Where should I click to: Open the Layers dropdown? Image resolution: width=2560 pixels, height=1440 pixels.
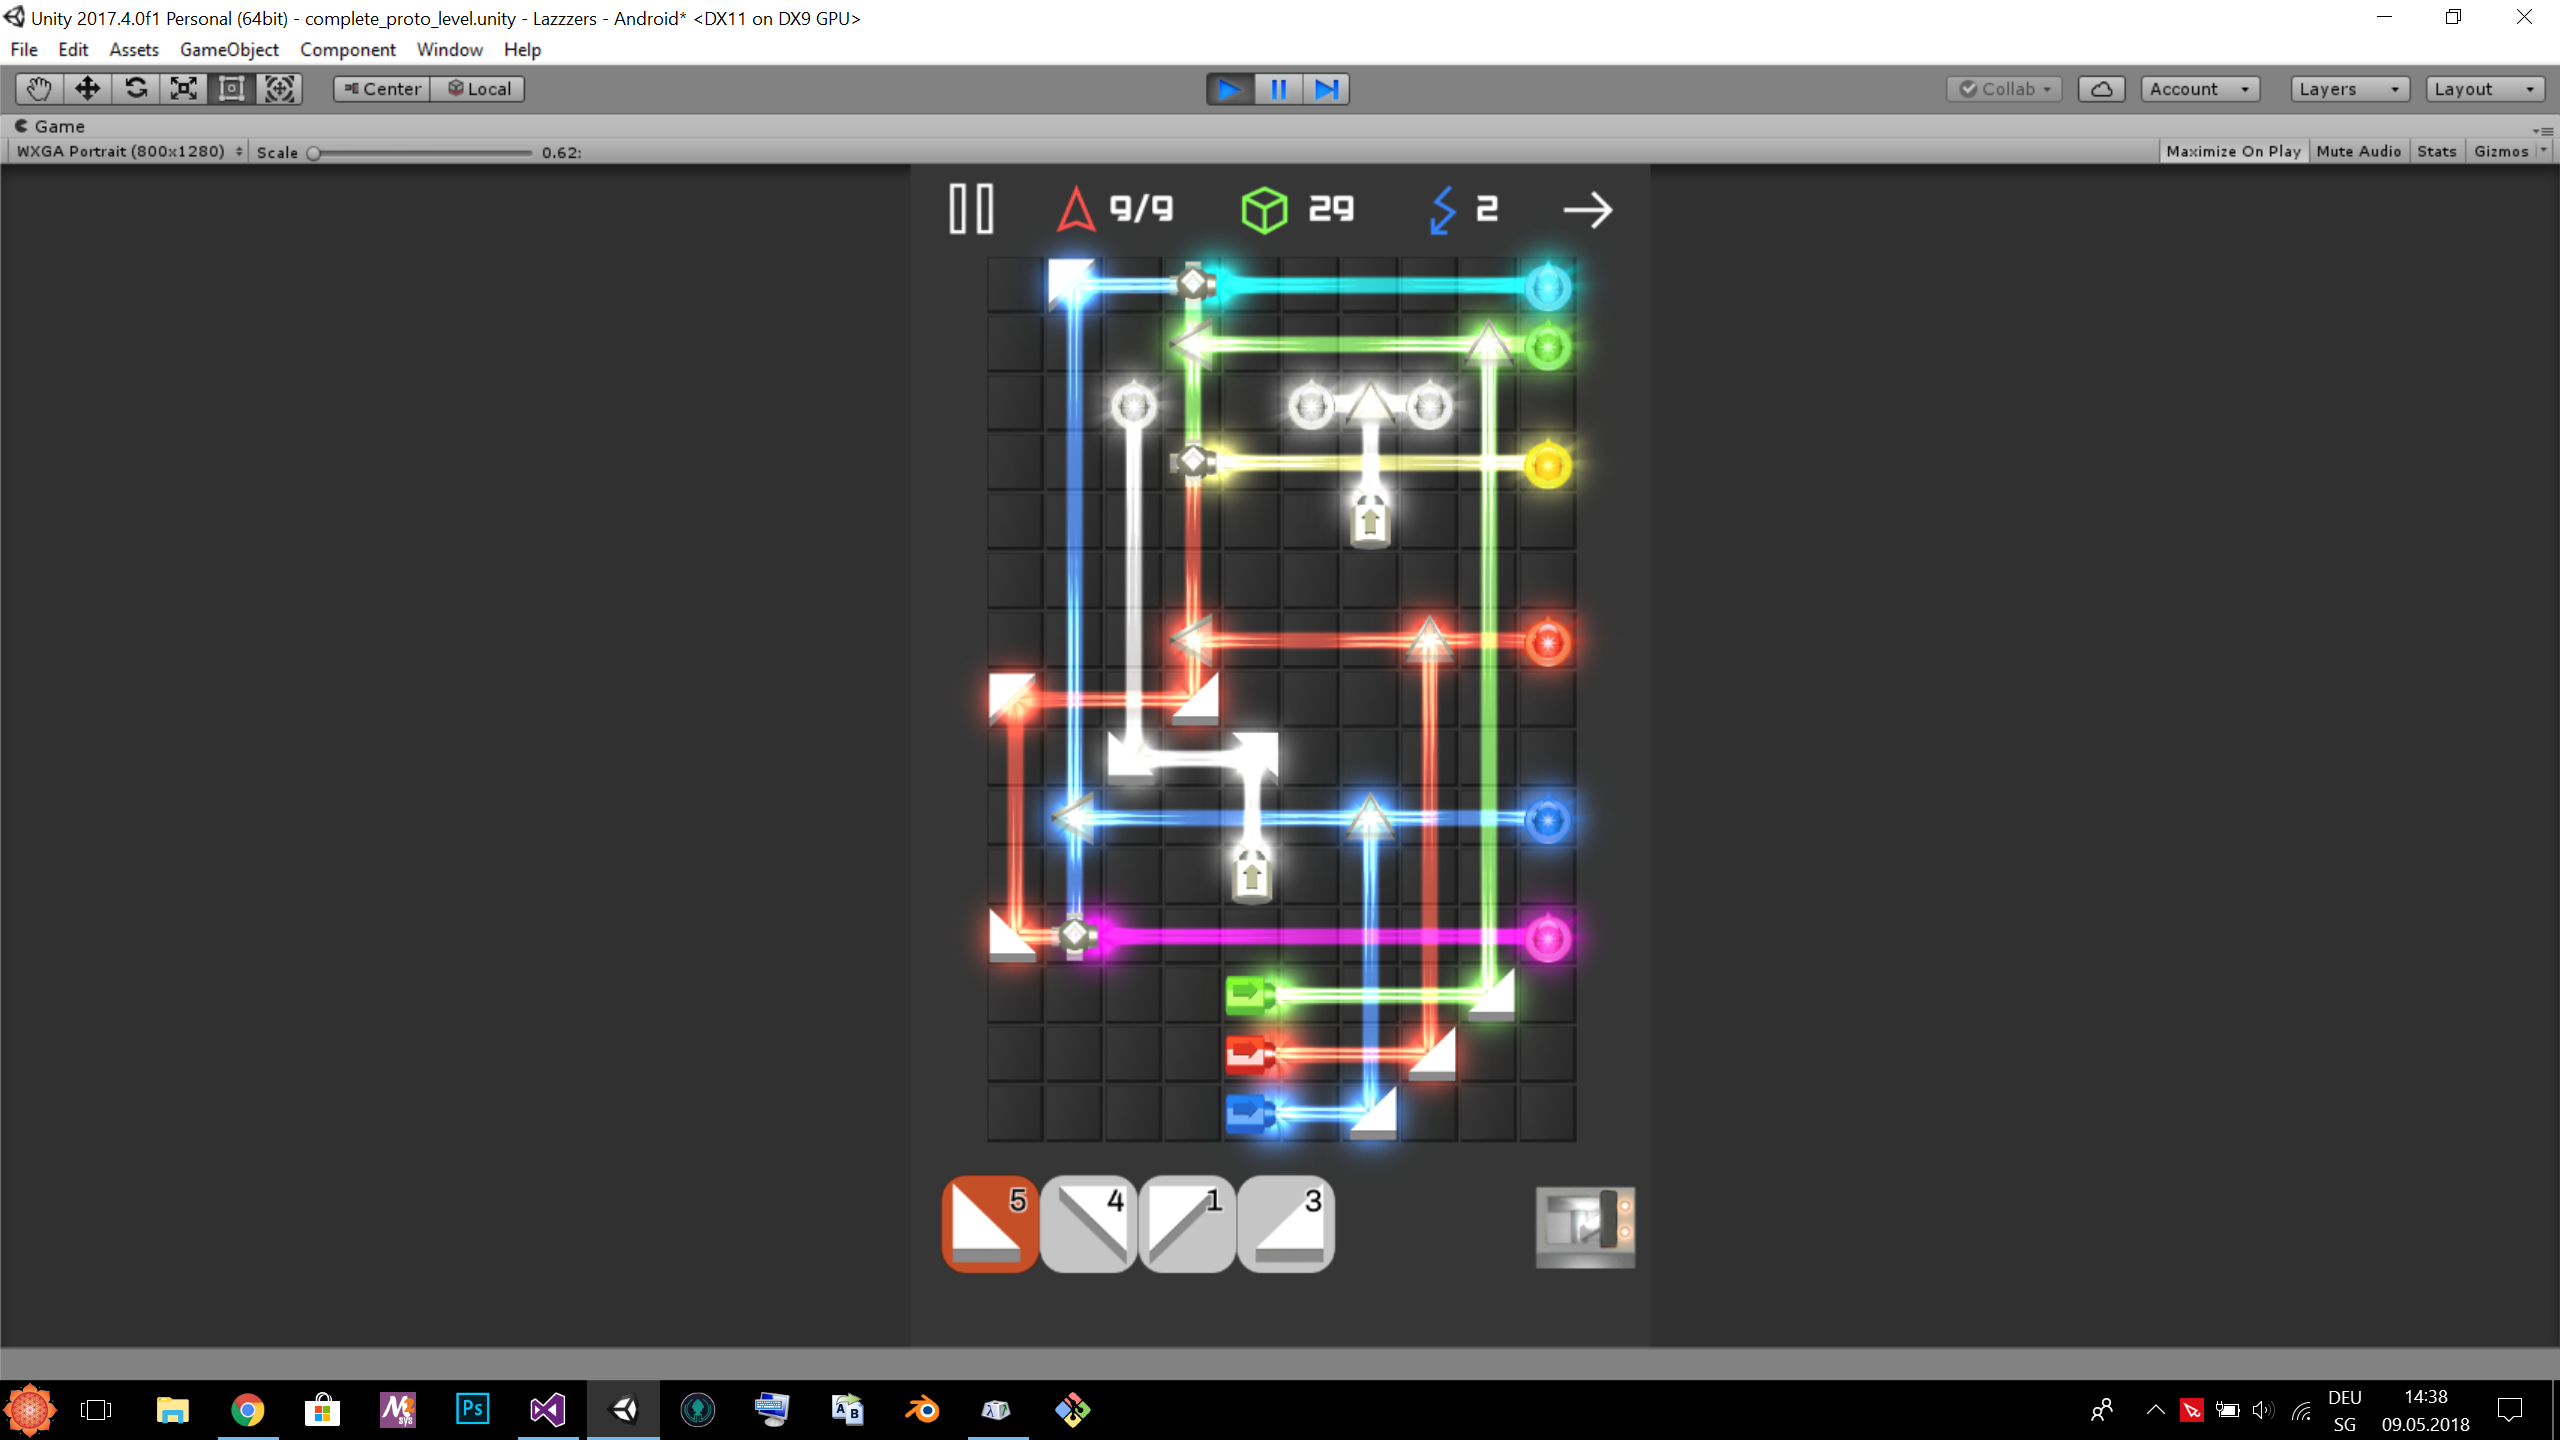[x=2349, y=89]
